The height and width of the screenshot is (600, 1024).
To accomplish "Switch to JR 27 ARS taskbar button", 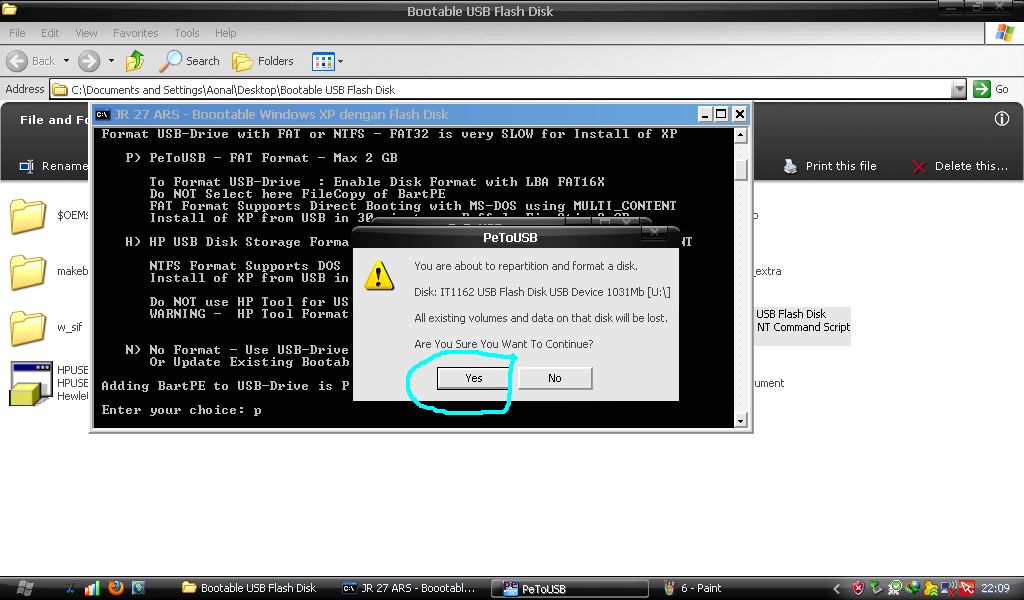I will coord(409,588).
